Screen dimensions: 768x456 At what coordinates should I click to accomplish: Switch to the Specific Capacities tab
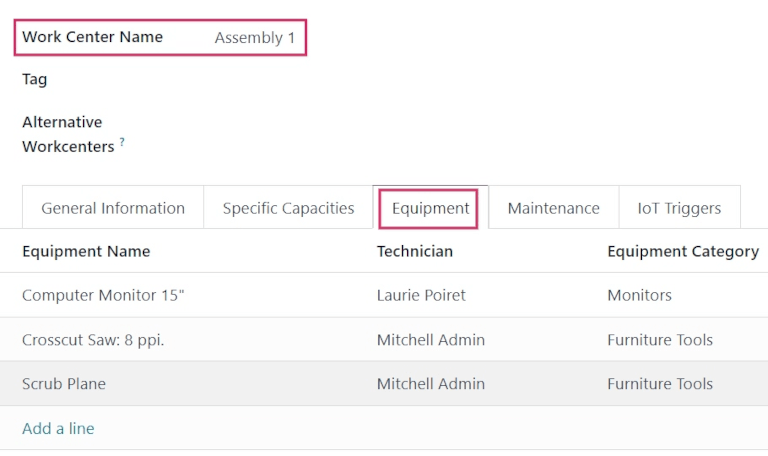pos(288,208)
